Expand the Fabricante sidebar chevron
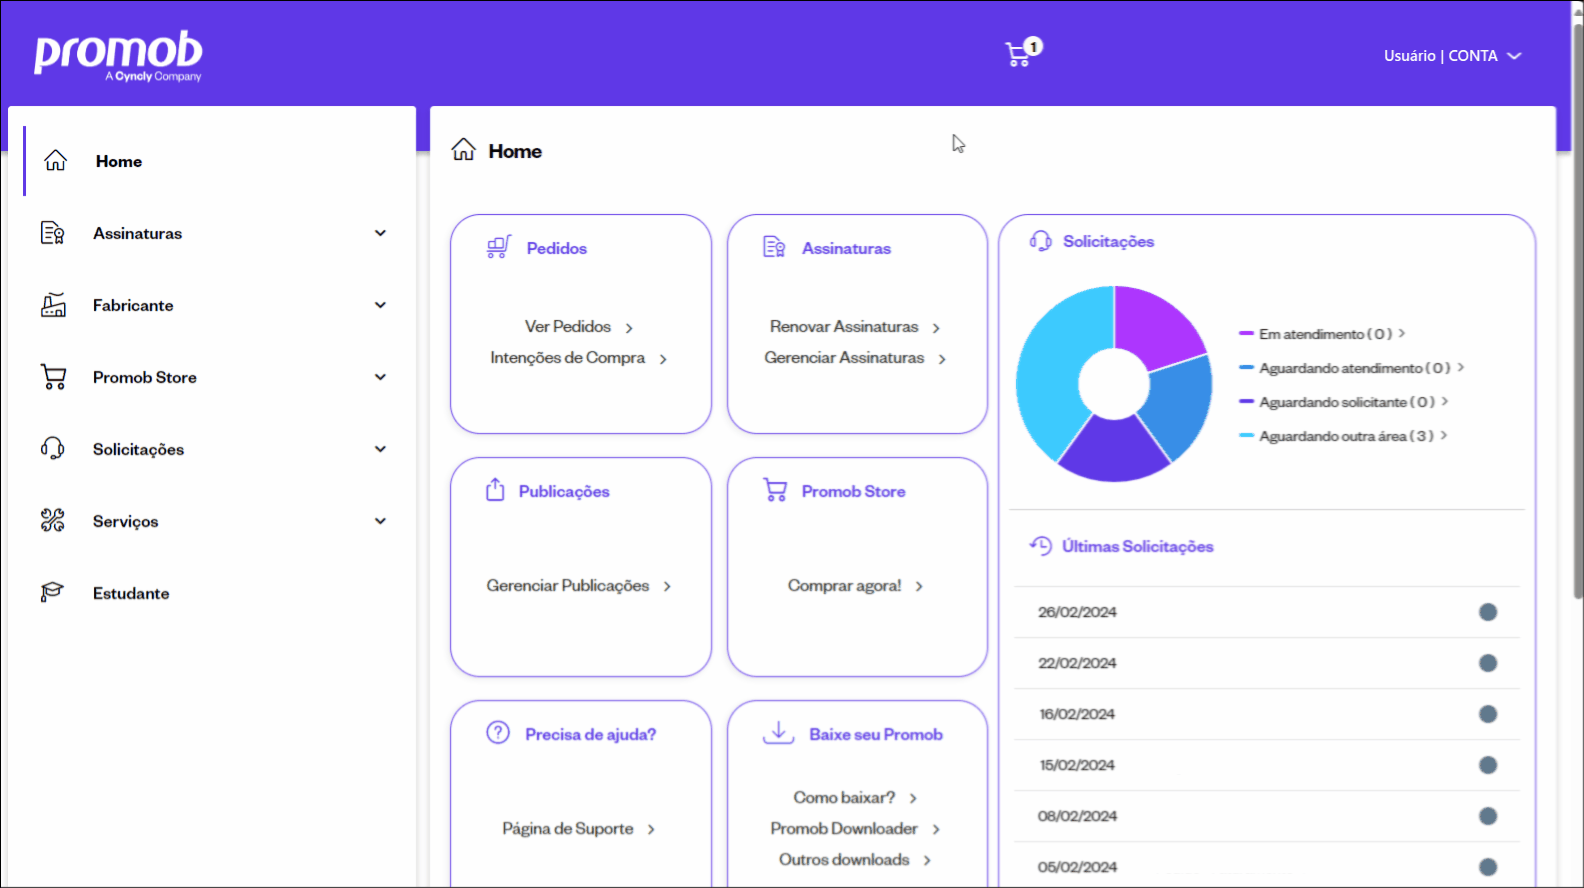 380,305
